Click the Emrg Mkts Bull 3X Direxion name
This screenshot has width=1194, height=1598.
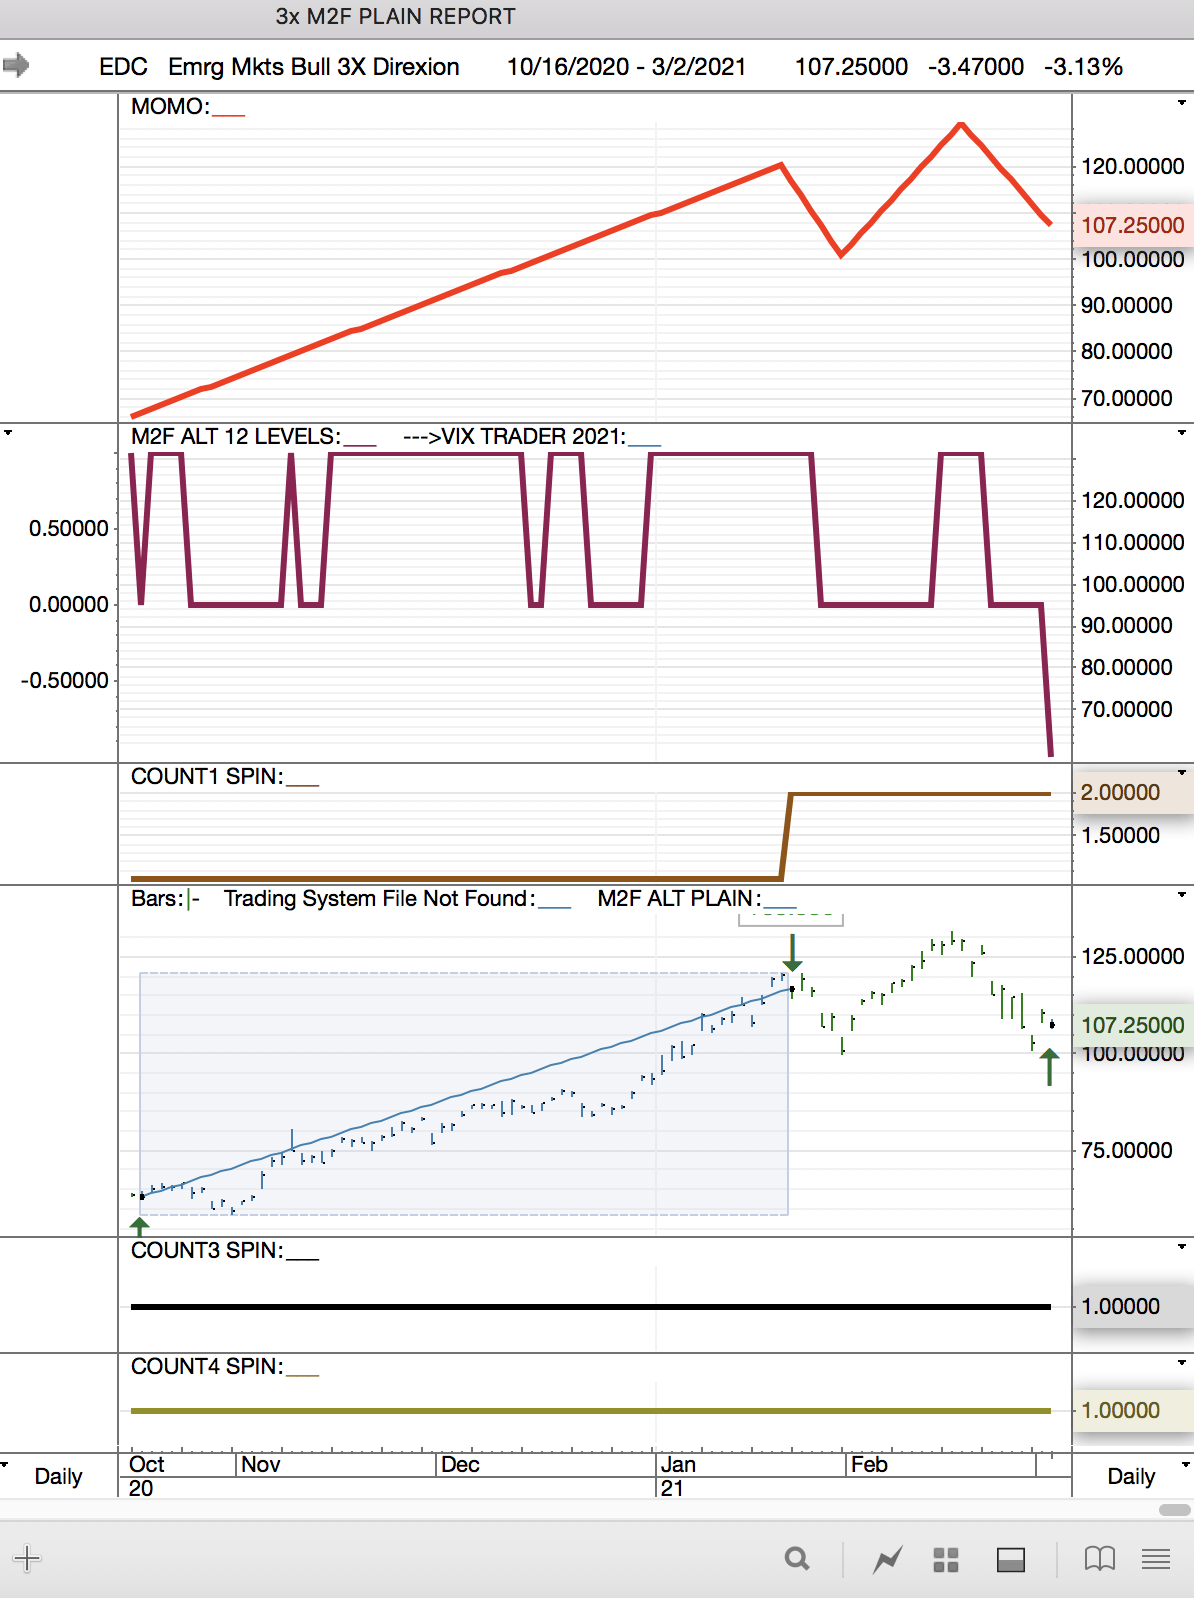(x=314, y=66)
